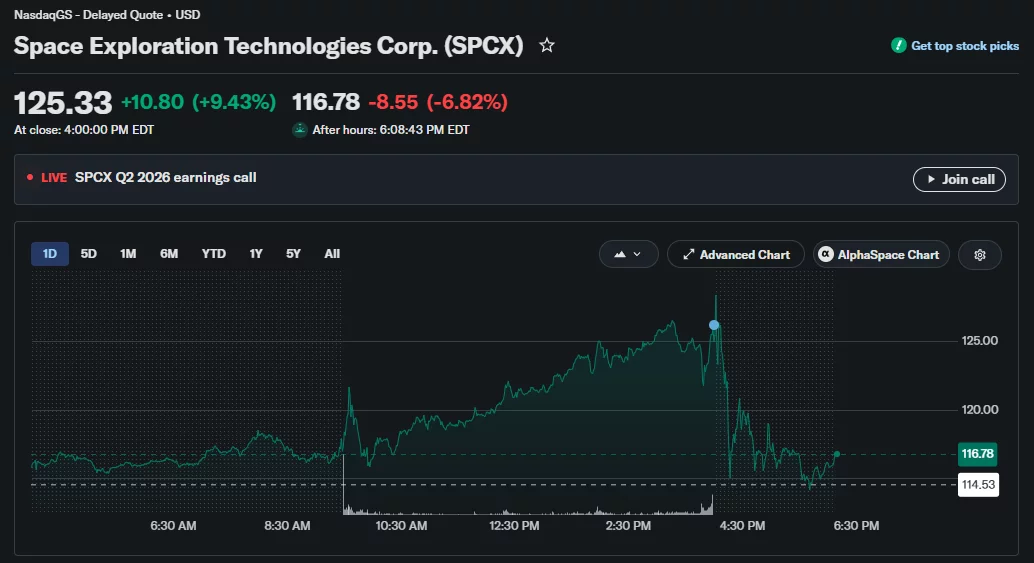Click the 6:30 PM time axis label
The image size is (1034, 563).
[856, 525]
